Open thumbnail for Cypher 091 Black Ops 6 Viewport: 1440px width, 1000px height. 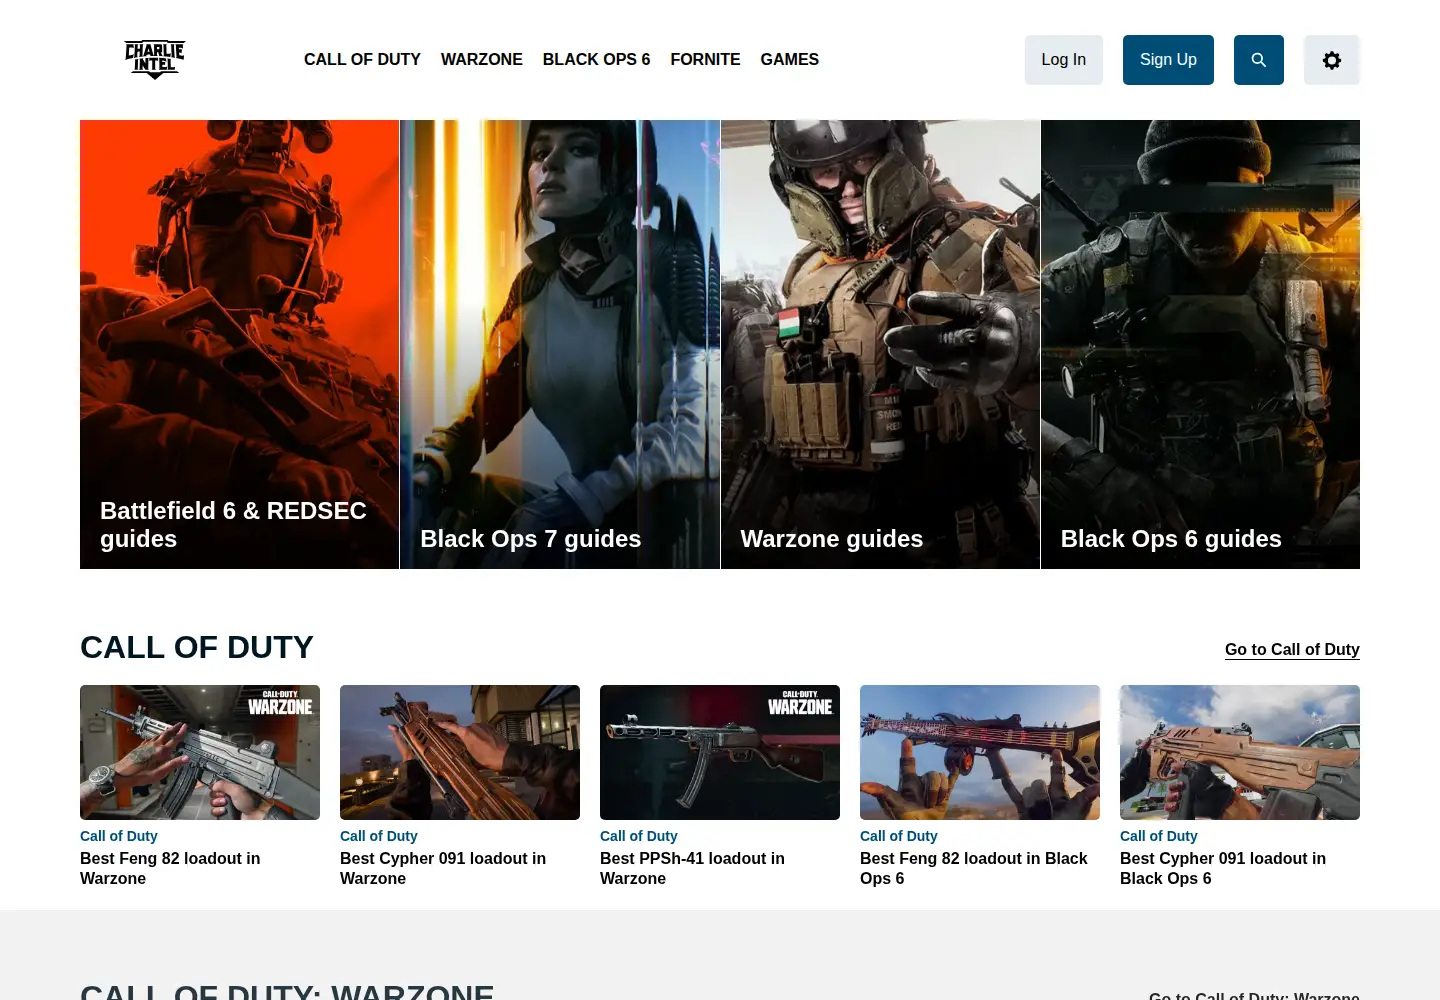[1240, 752]
